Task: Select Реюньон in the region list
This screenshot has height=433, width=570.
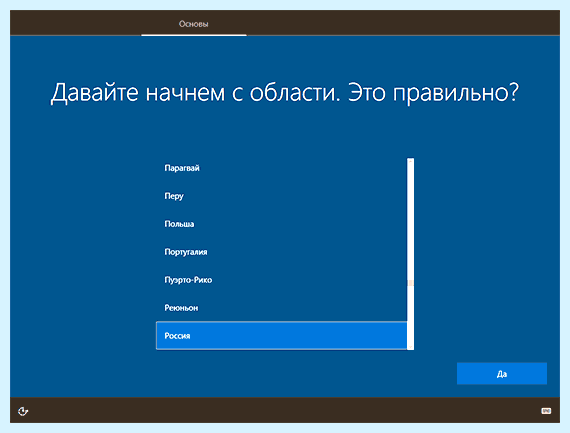Action: 282,308
